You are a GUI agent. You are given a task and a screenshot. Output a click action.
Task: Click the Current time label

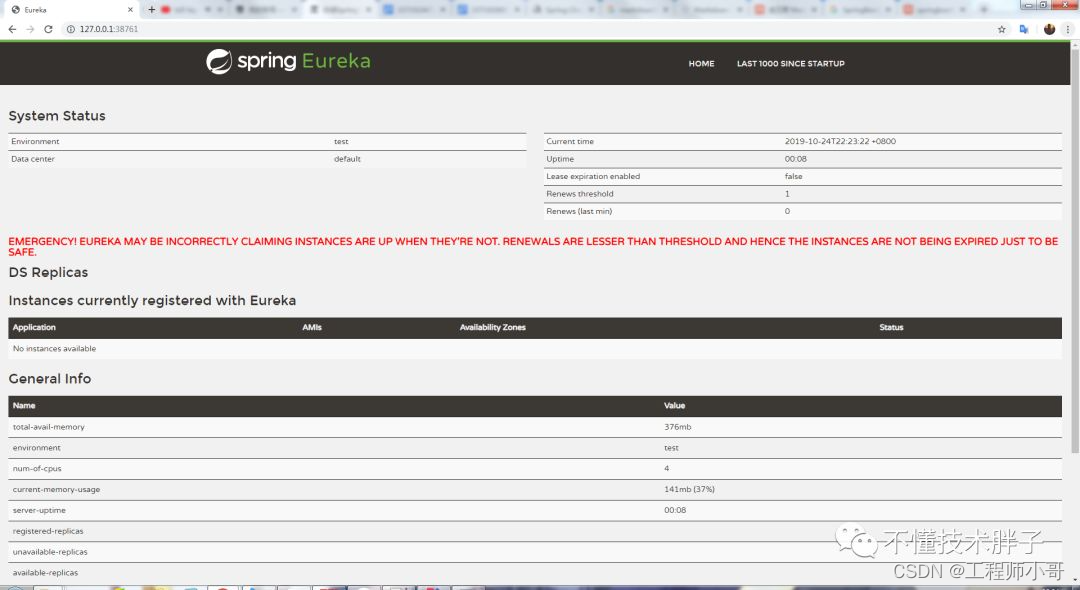coord(570,141)
